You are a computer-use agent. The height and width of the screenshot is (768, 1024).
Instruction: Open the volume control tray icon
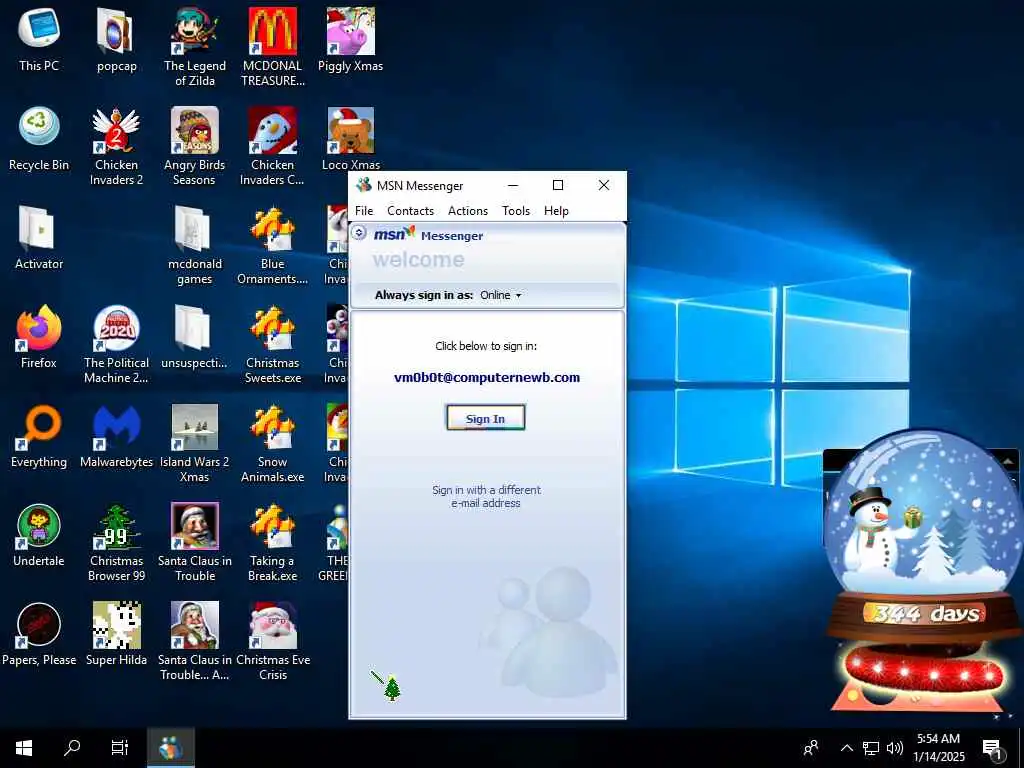(895, 748)
